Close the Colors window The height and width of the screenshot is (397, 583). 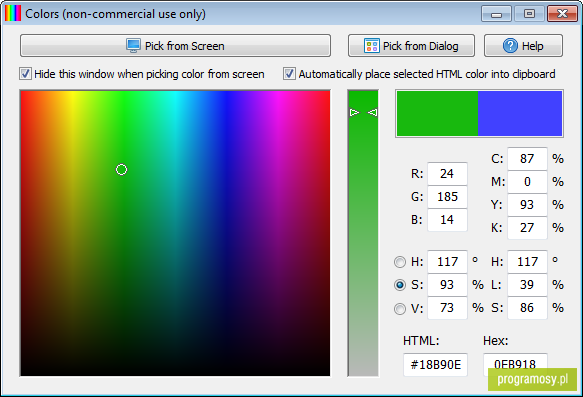point(563,14)
